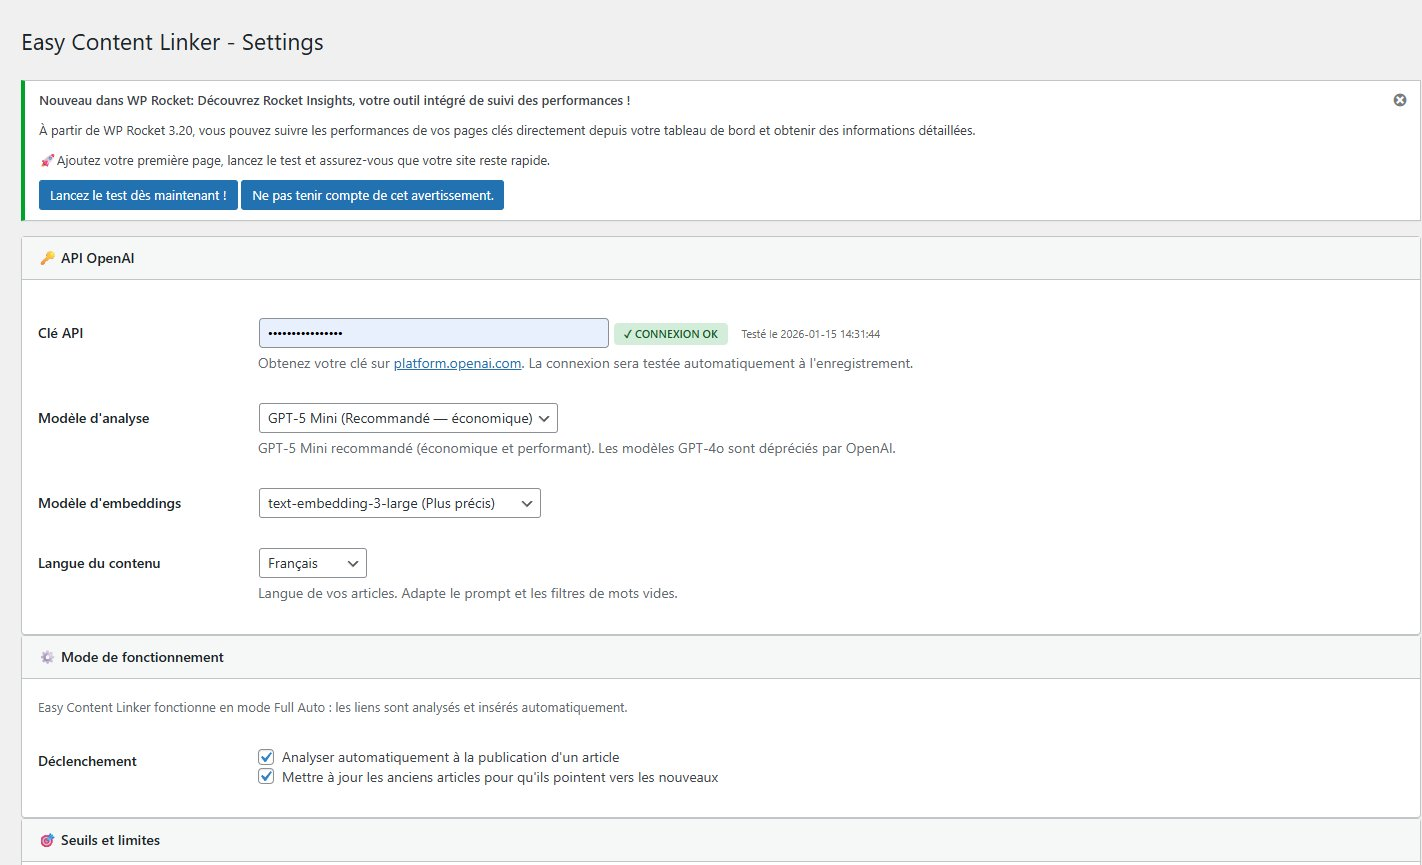Viewport: 1422px width, 865px height.
Task: Uncheck Mettre à jour les anciens articles
Action: [x=266, y=776]
